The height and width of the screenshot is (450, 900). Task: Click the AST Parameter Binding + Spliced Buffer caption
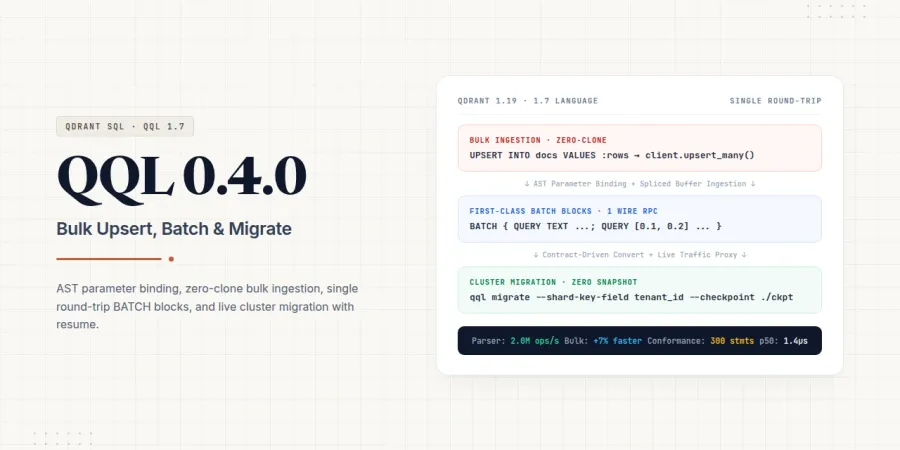[639, 184]
